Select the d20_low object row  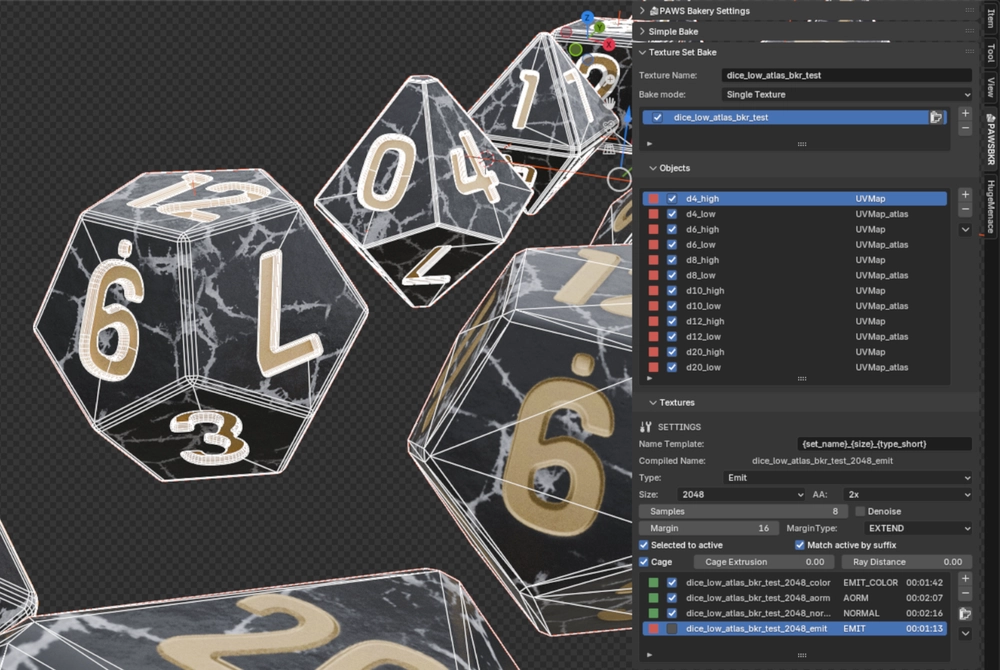click(795, 367)
